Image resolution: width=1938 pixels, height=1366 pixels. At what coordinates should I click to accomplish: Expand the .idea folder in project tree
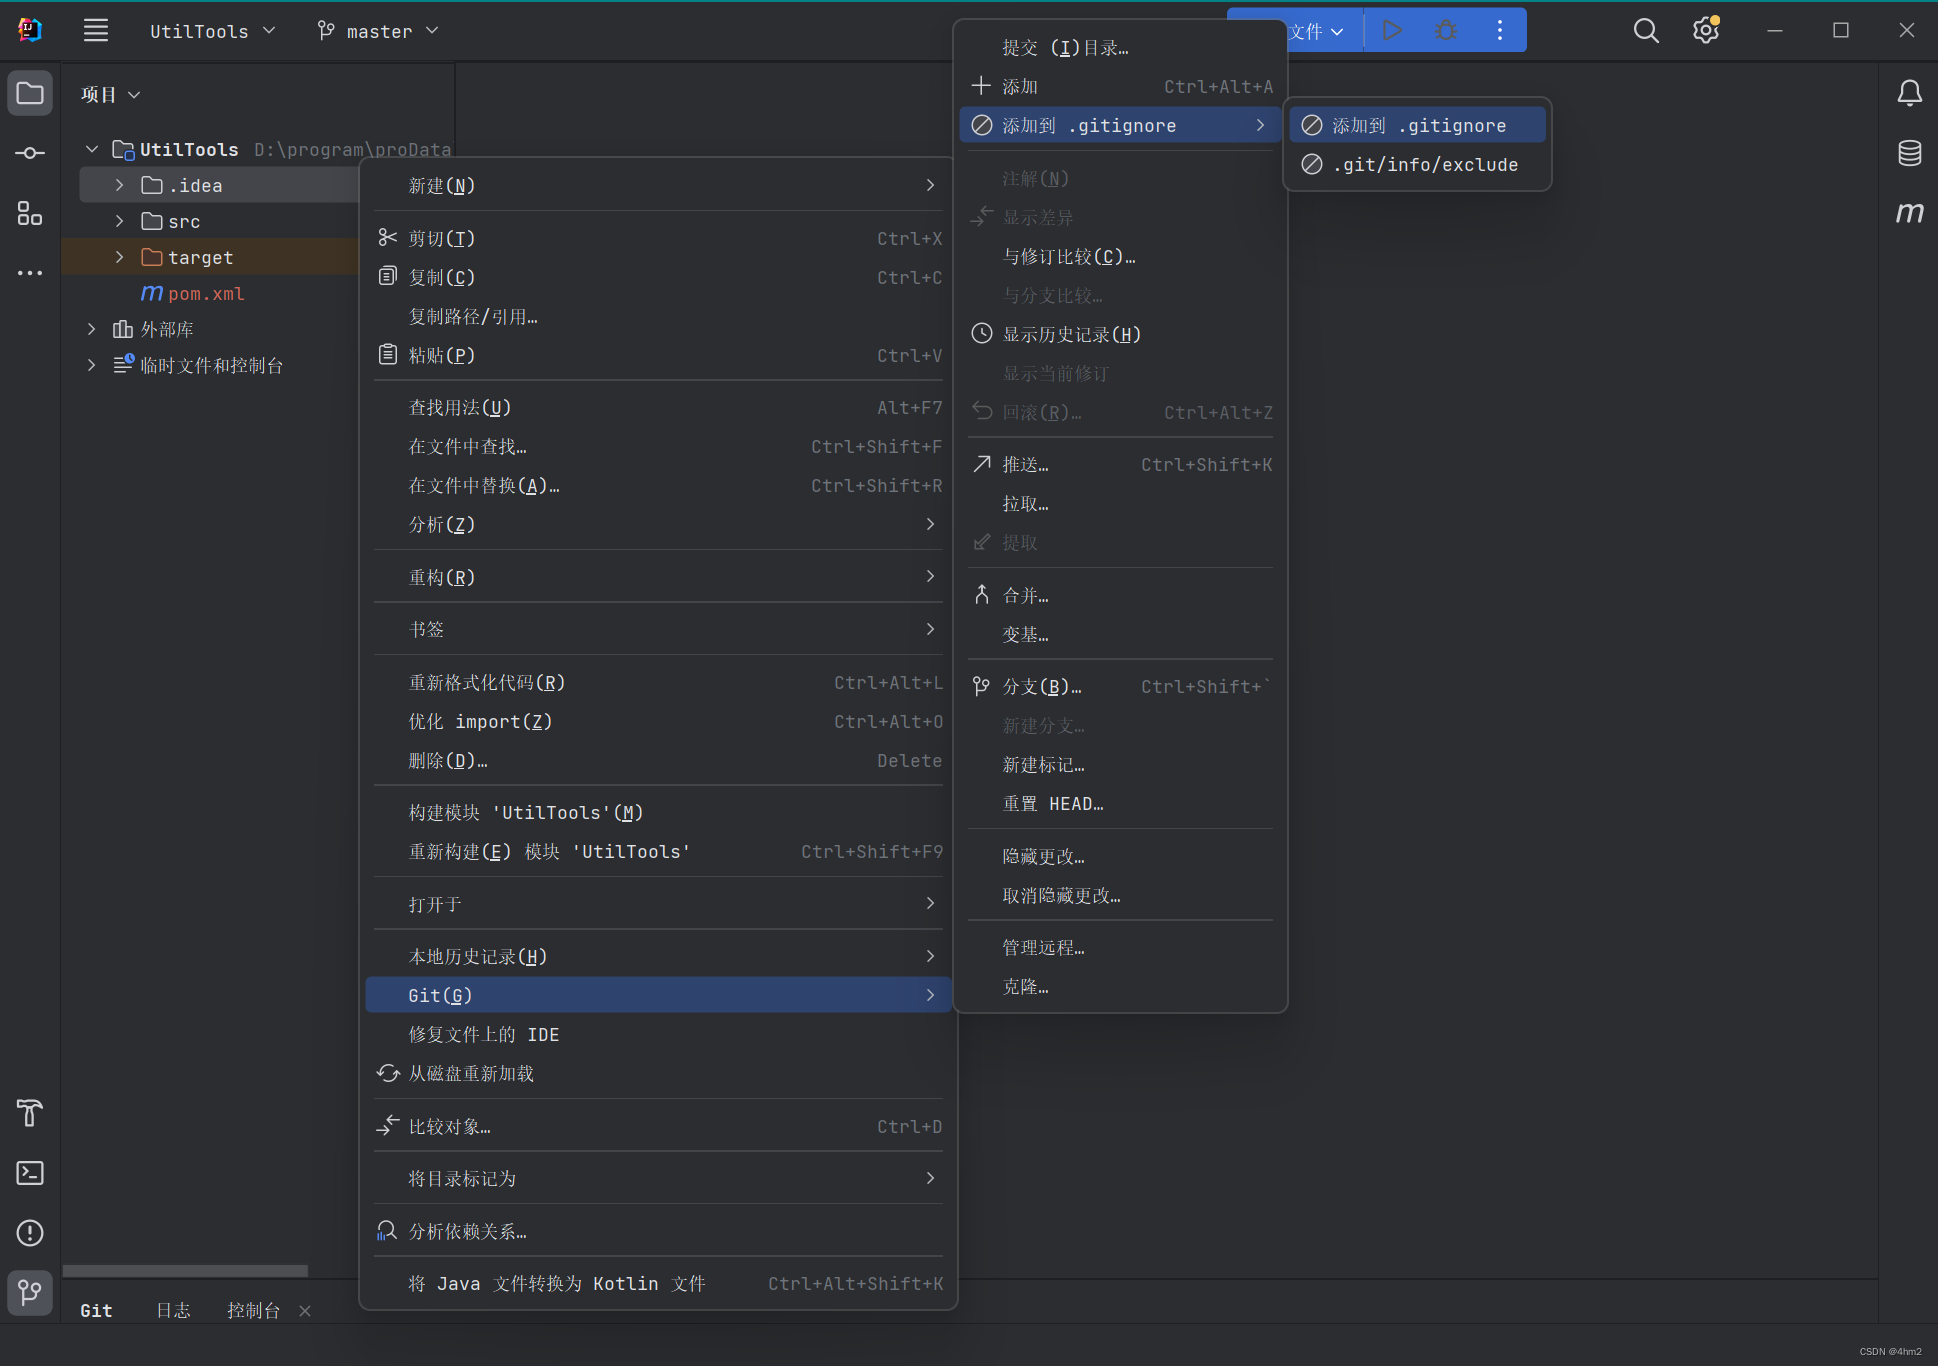120,185
